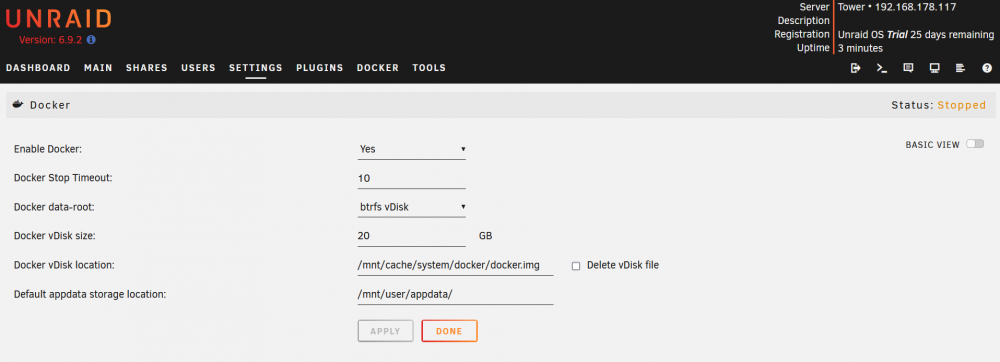Click the Apply button
1000x362 pixels.
pyautogui.click(x=385, y=331)
